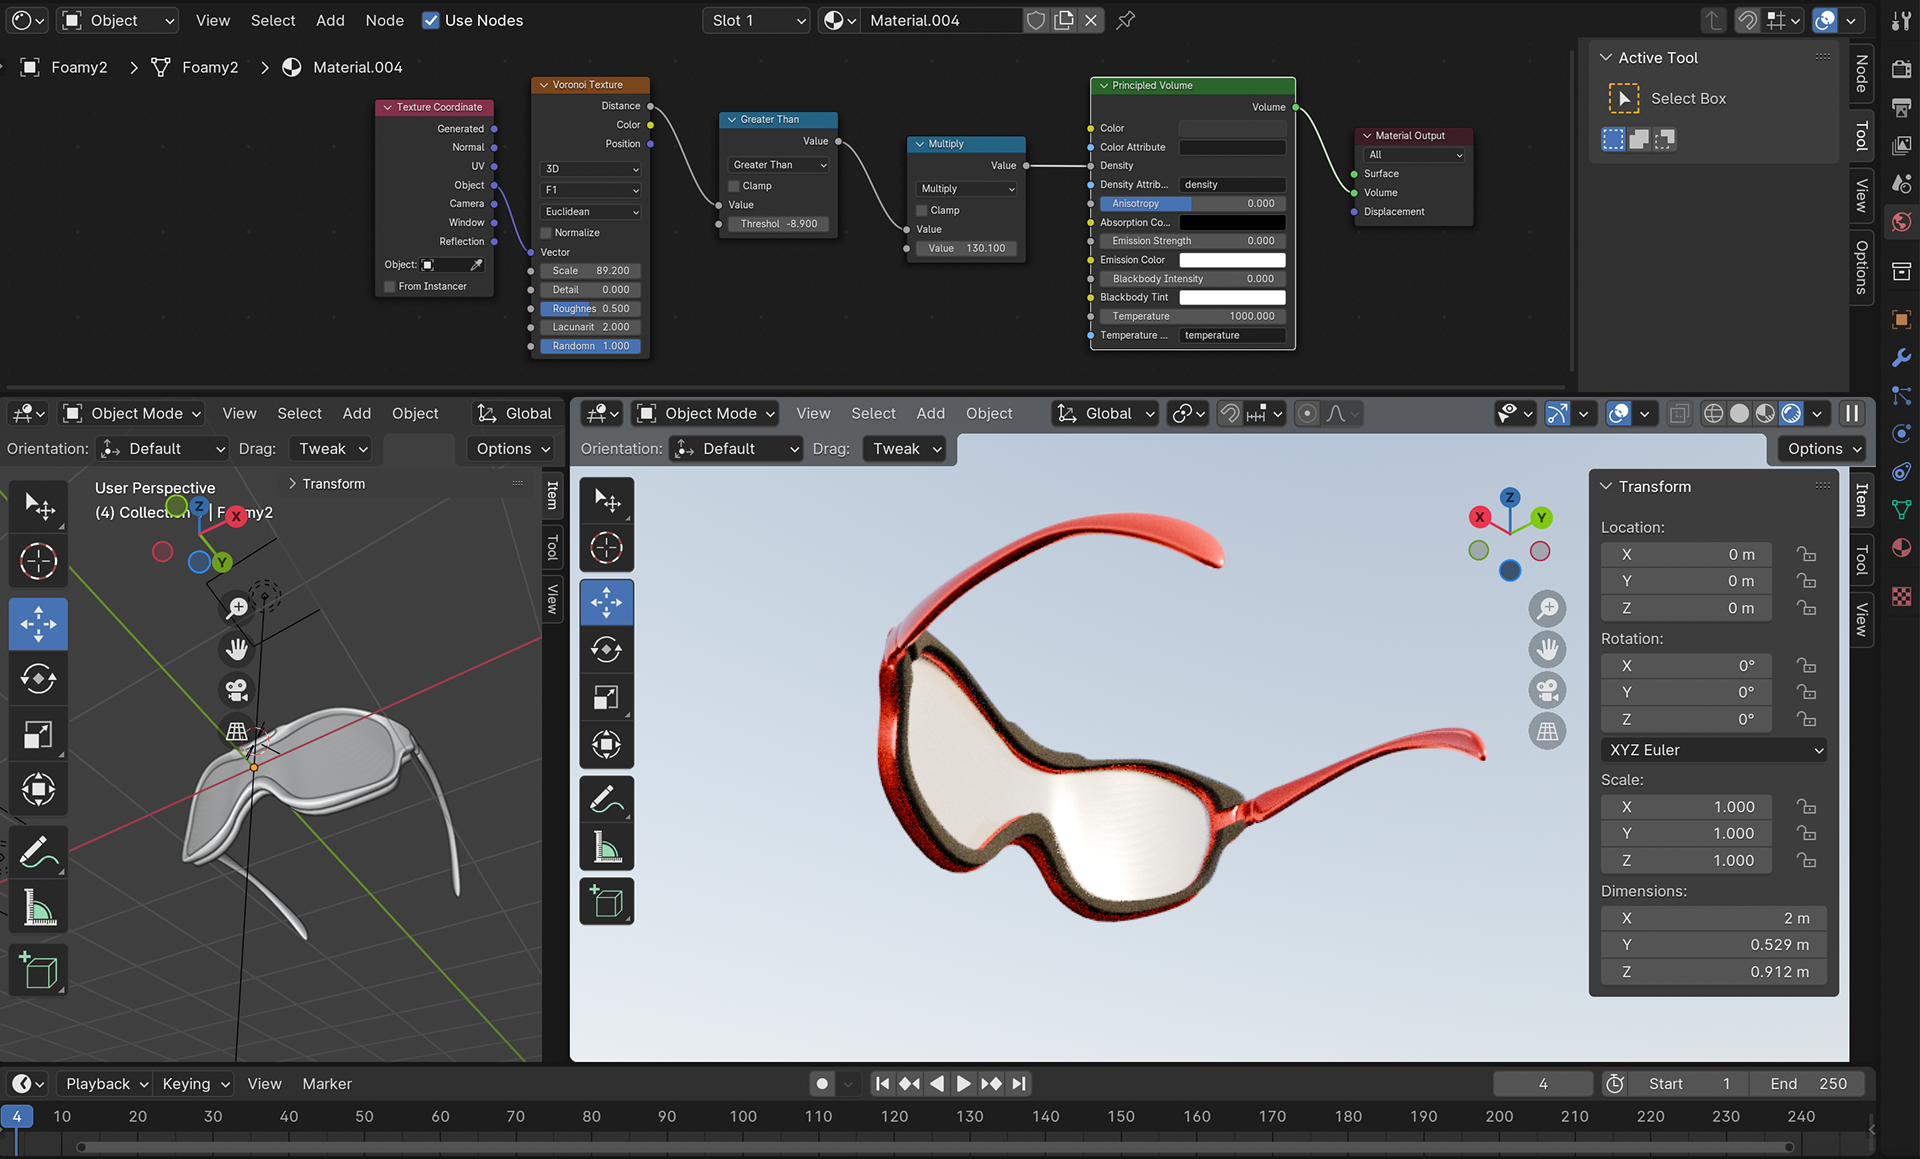Viewport: 1920px width, 1159px height.
Task: Select the Cursor tool in right viewport
Action: (x=606, y=548)
